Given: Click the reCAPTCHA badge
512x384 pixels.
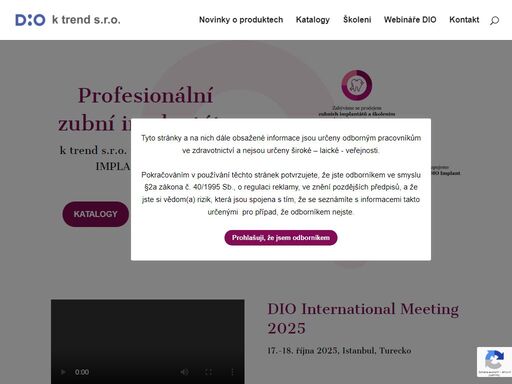Looking at the screenshot, I should point(494,362).
